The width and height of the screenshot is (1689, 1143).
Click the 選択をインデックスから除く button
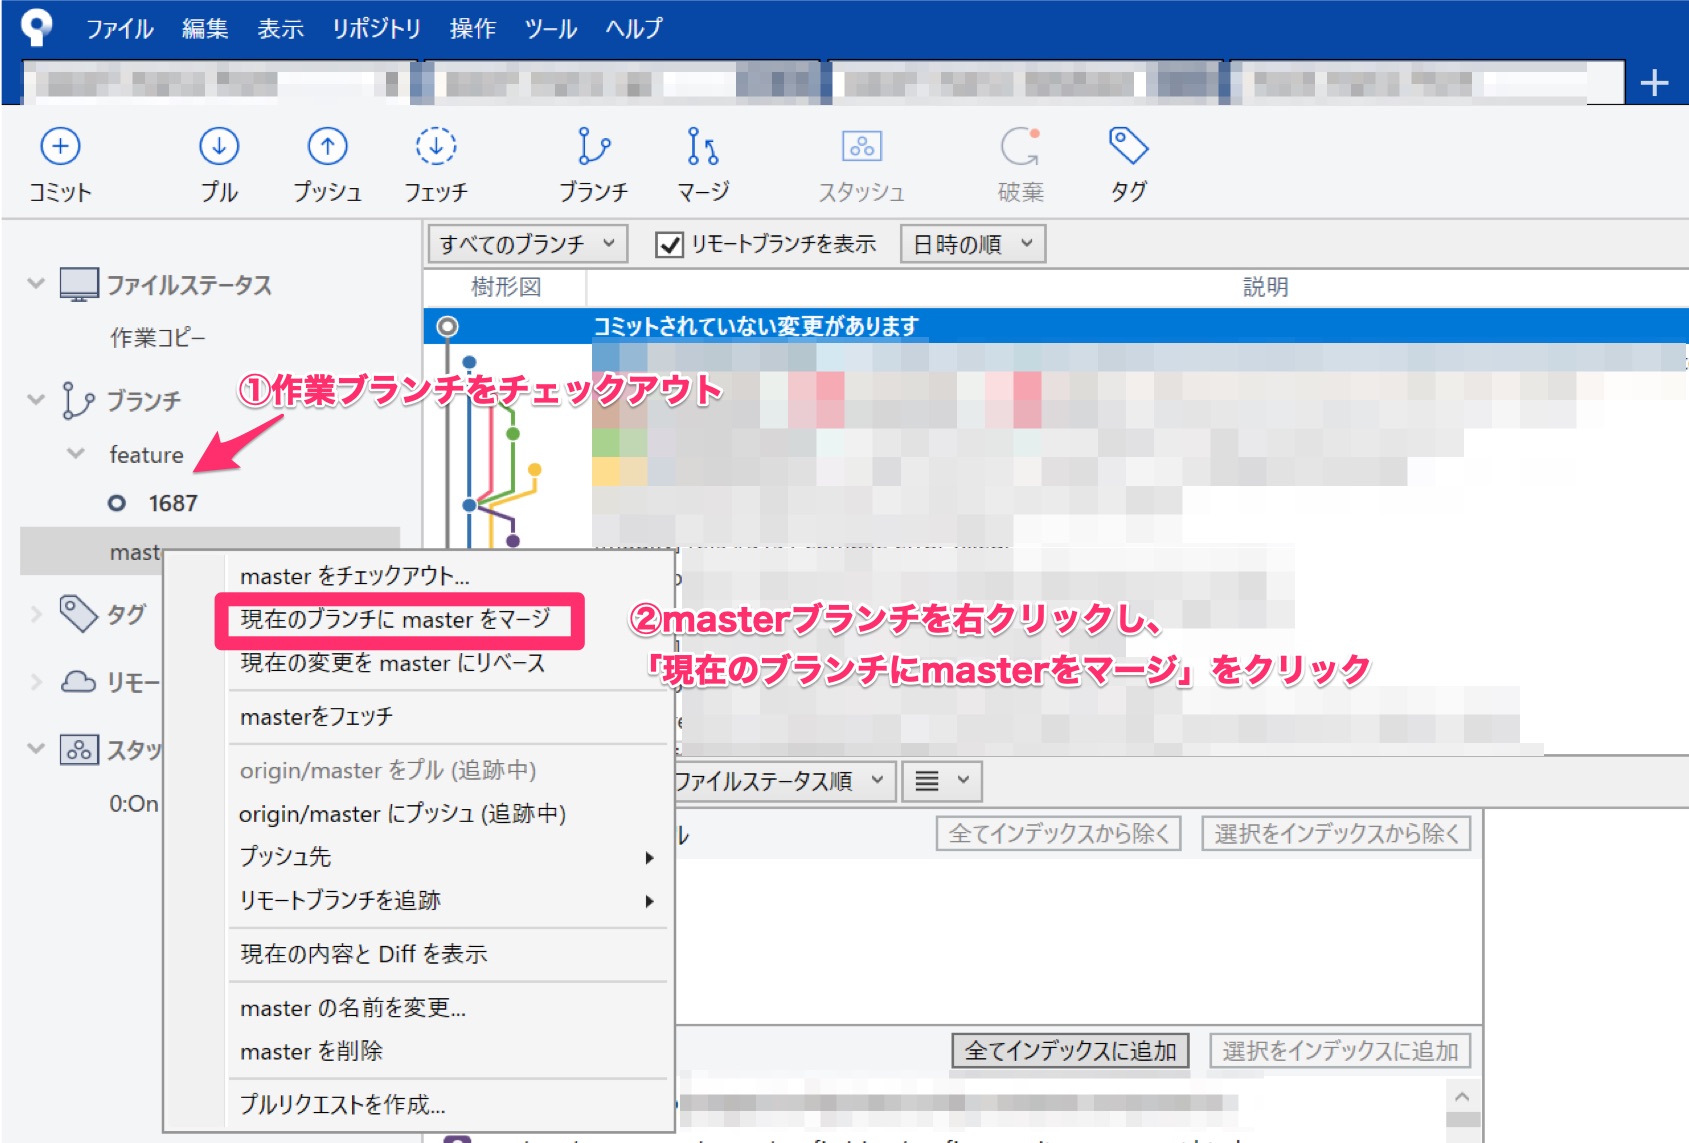pyautogui.click(x=1336, y=832)
